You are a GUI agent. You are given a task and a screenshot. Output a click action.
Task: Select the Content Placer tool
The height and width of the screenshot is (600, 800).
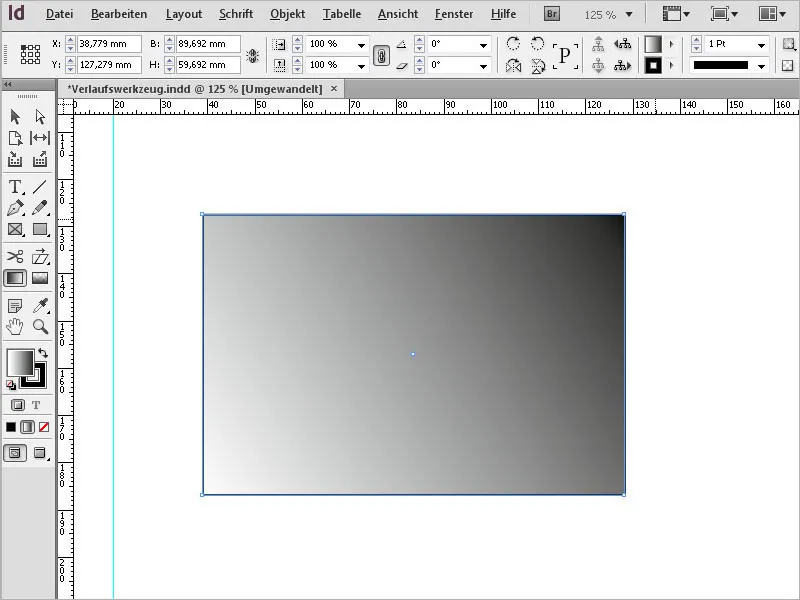(x=40, y=160)
